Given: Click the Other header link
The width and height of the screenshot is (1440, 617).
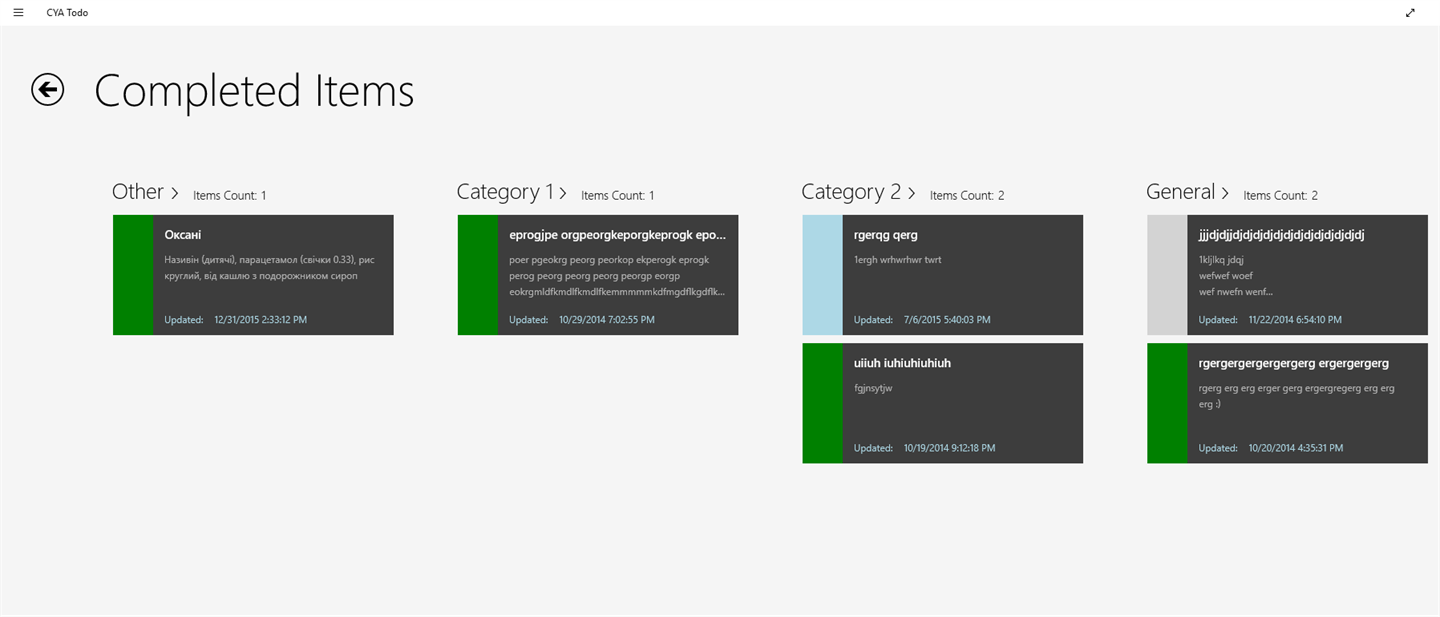Looking at the screenshot, I should click(x=138, y=192).
